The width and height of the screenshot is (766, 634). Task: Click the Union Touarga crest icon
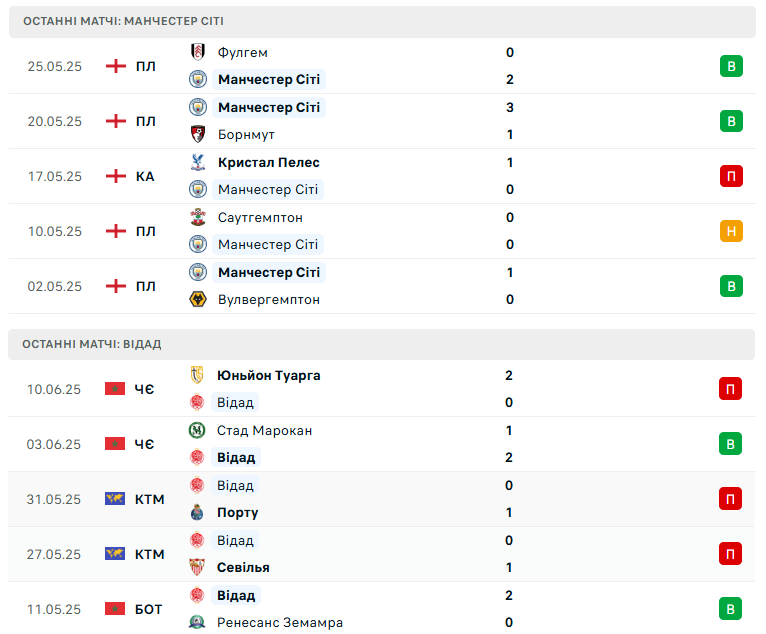coord(197,375)
